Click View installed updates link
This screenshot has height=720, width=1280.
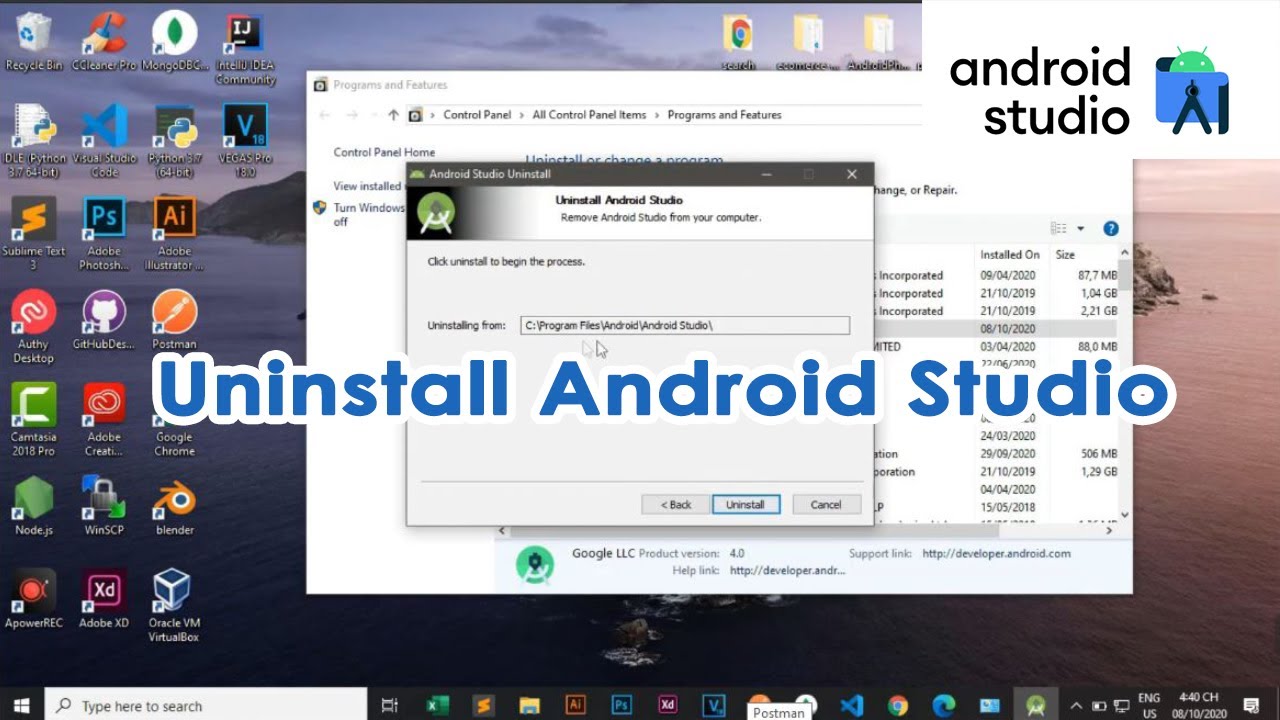pyautogui.click(x=368, y=186)
